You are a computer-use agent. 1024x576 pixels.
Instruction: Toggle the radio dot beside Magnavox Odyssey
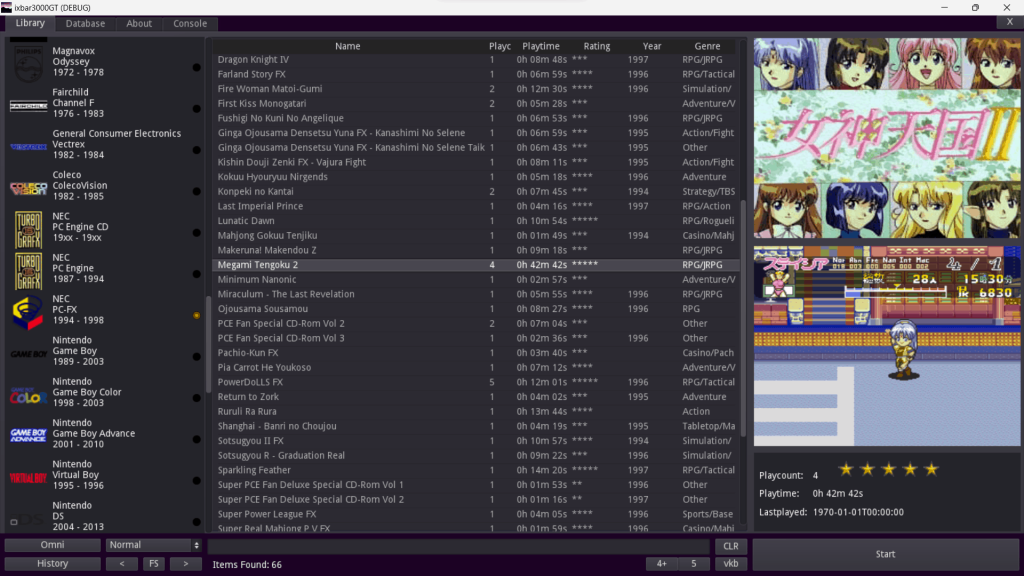tap(197, 67)
